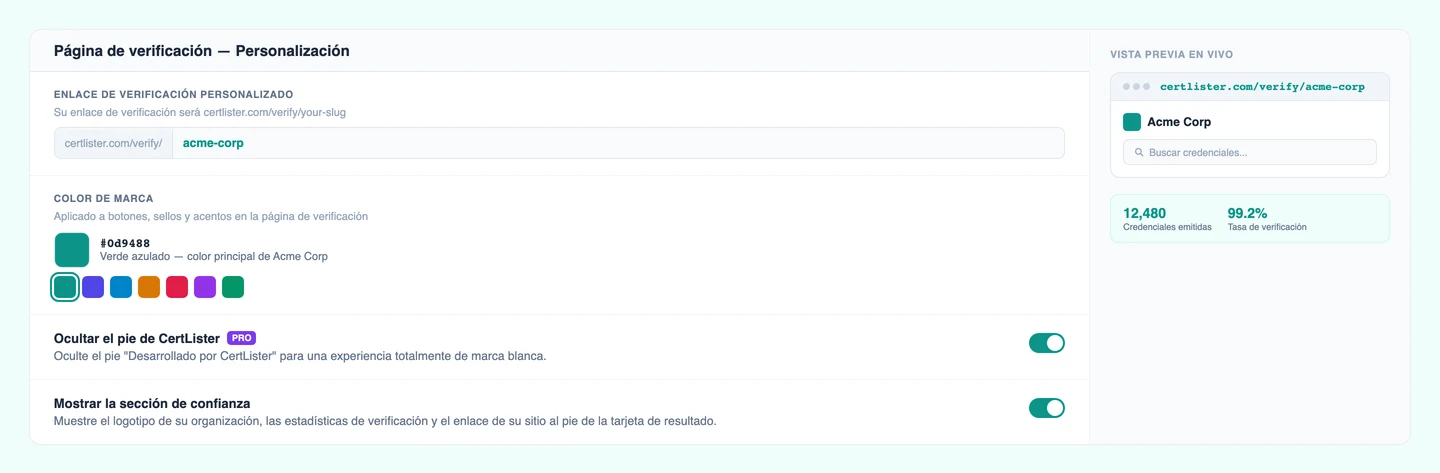Click the Enlace de verificación personalizado label

(x=174, y=94)
